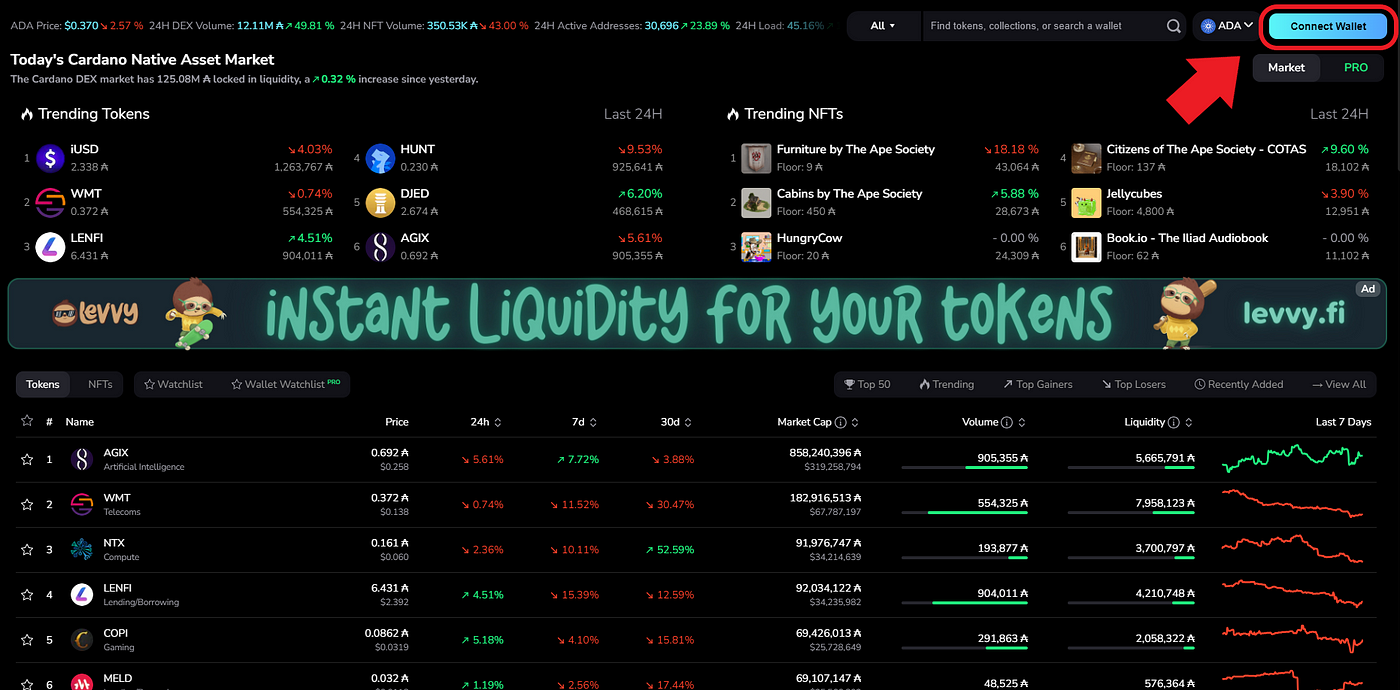Open Citizens of The Ape Society - COTAS

click(x=1206, y=149)
